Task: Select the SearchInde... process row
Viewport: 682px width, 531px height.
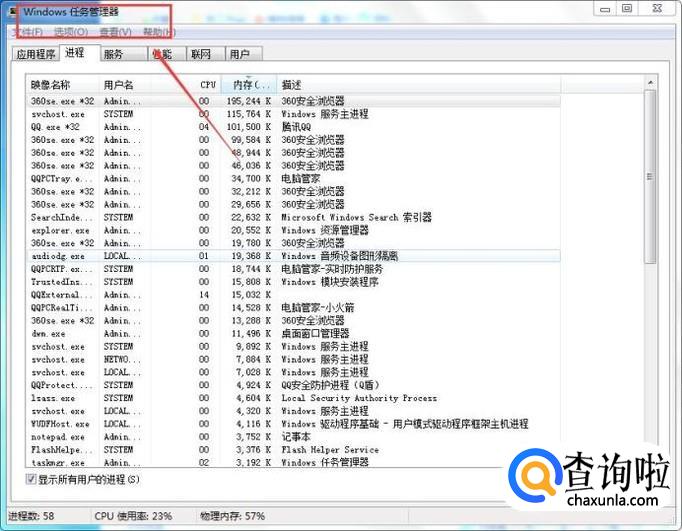Action: (294, 217)
